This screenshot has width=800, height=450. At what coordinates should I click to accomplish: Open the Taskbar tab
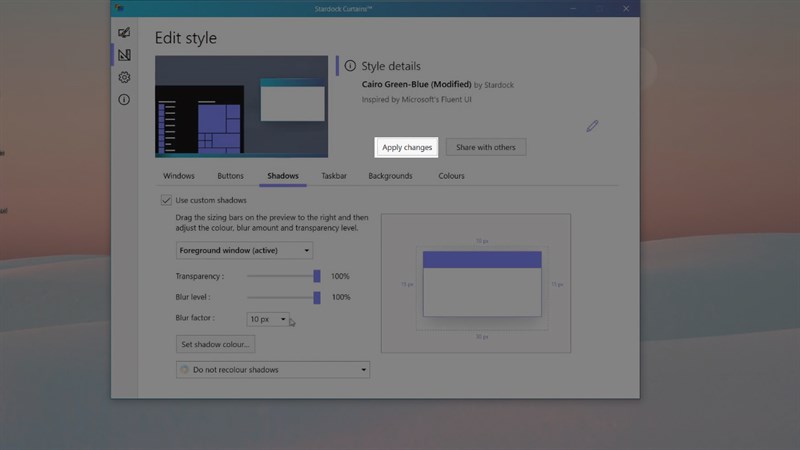(x=334, y=176)
